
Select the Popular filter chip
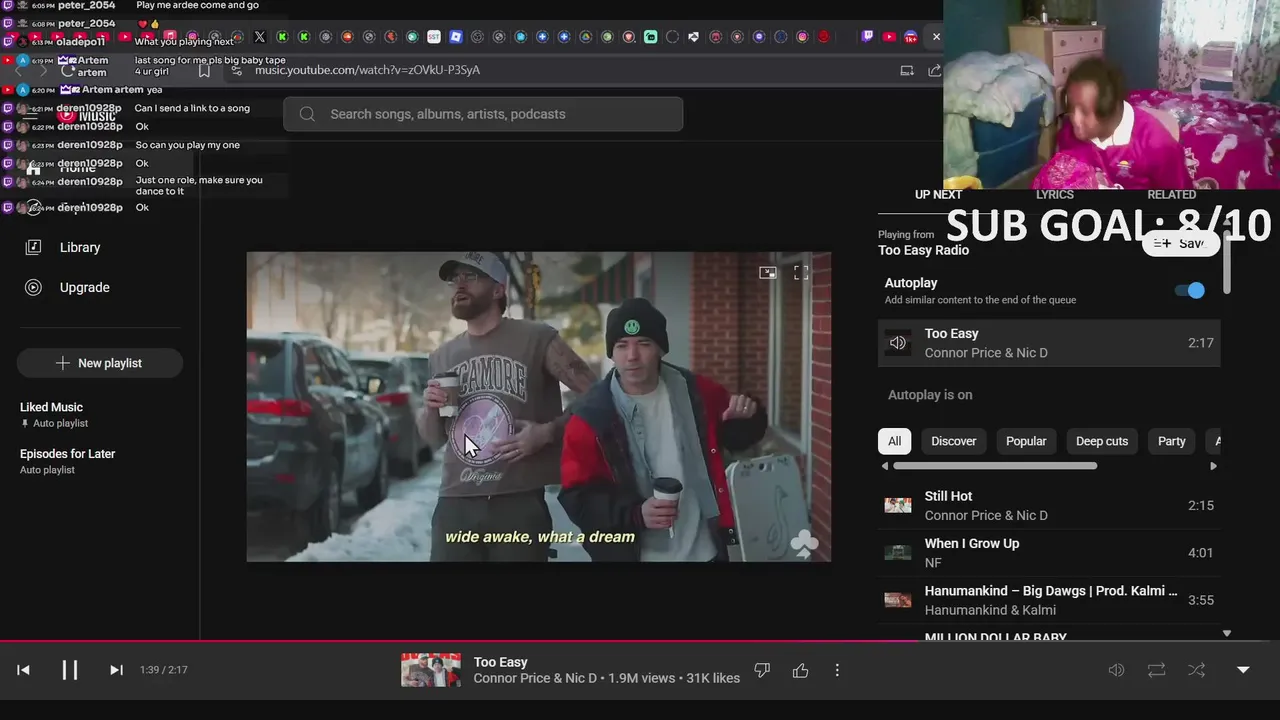1026,441
